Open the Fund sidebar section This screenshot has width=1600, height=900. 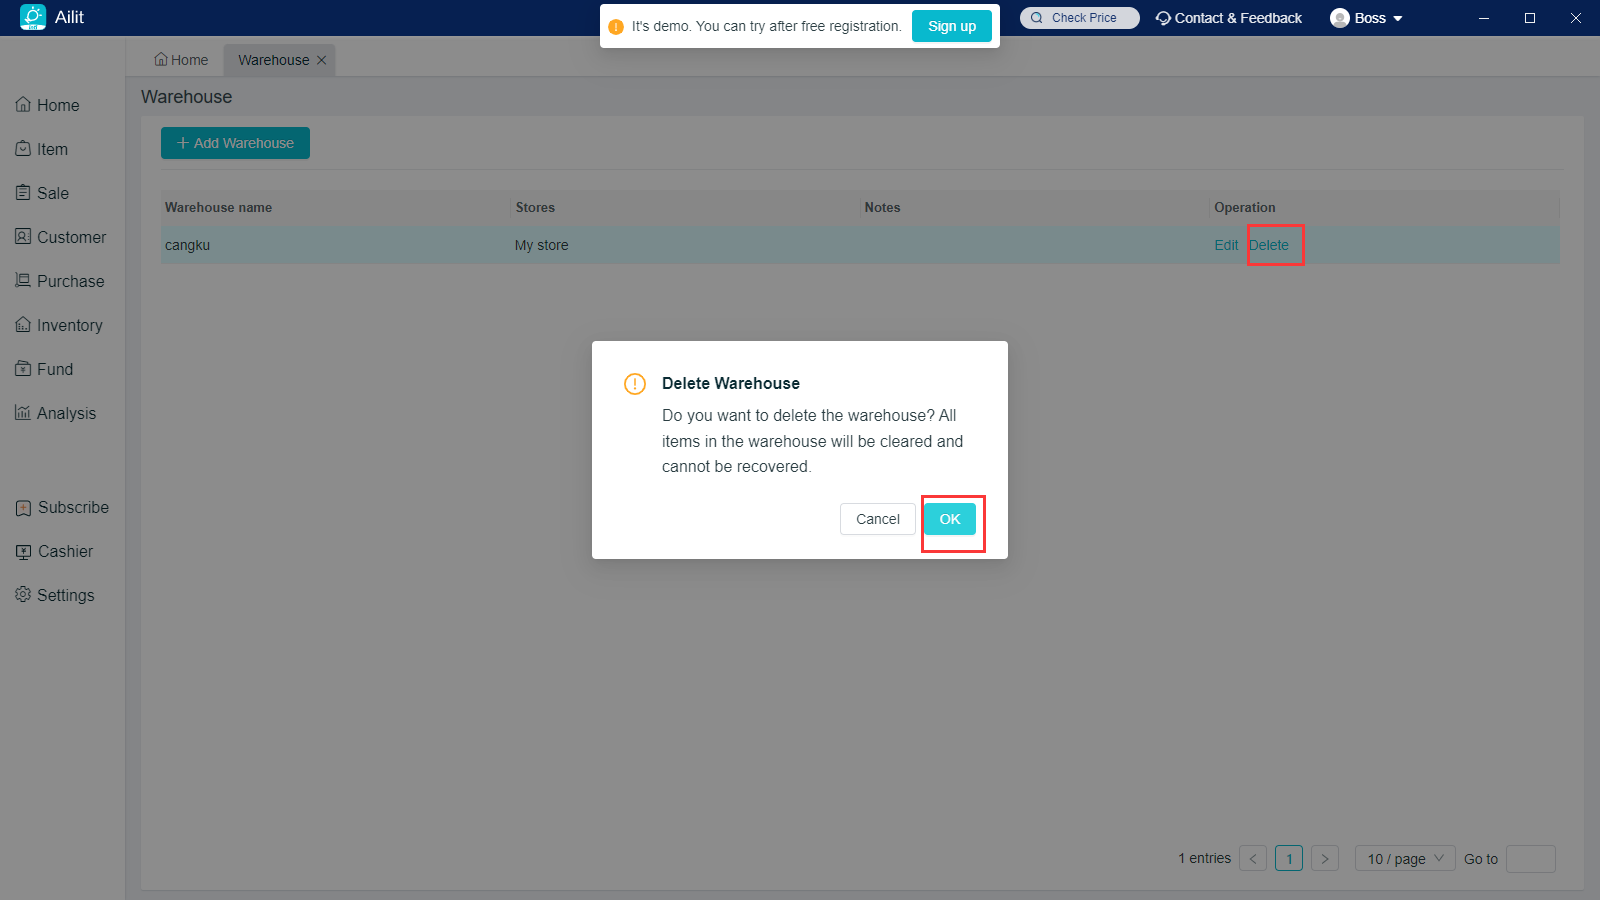(54, 369)
